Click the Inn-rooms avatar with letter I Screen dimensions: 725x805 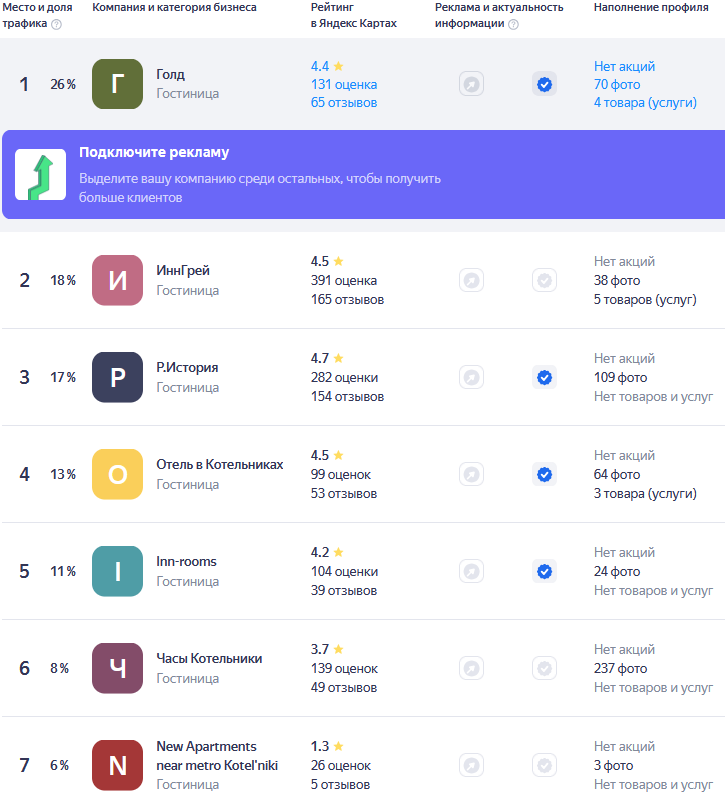click(x=118, y=571)
